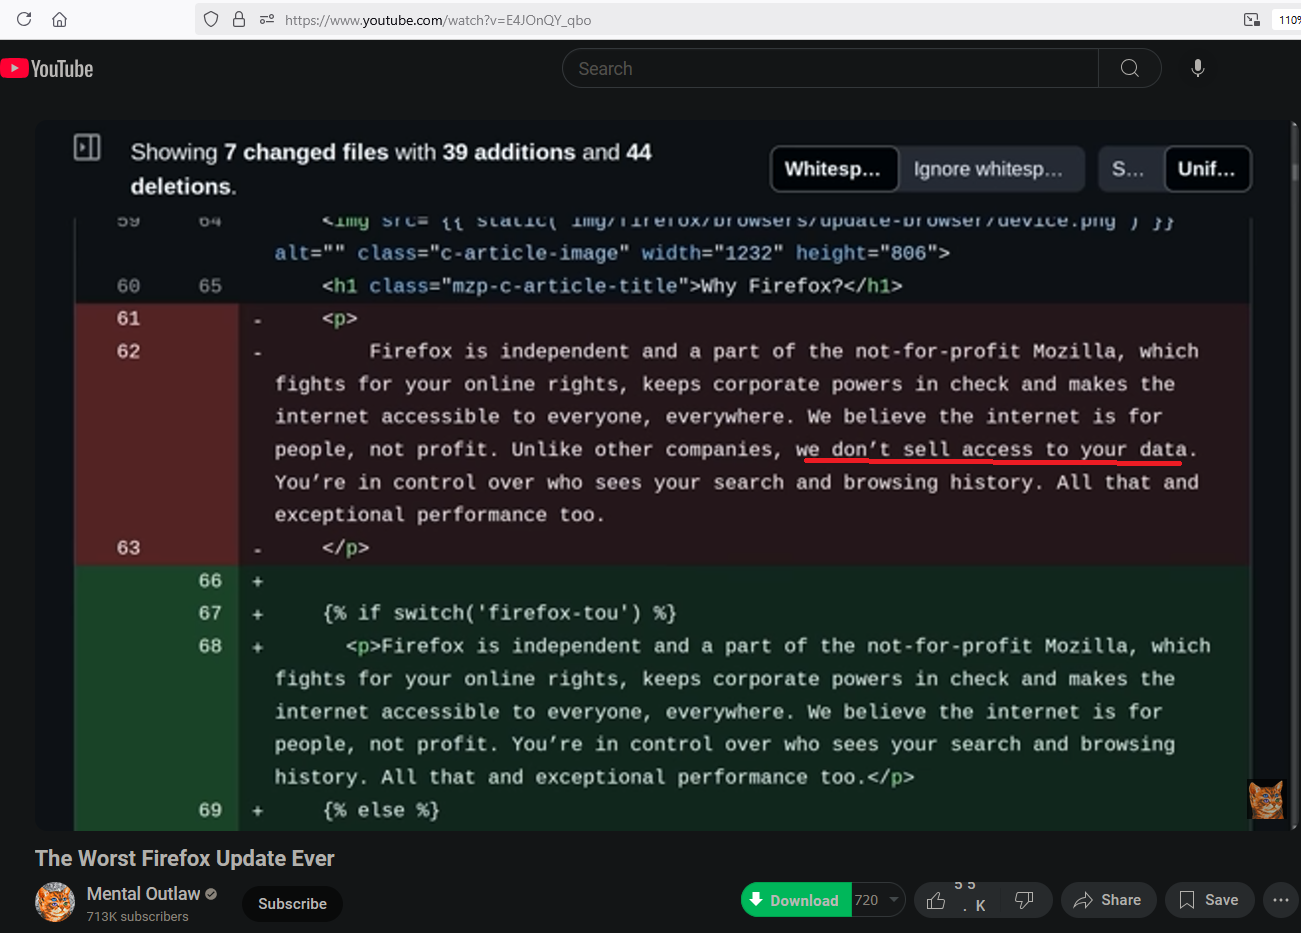Open the more actions ellipsis menu
The image size is (1301, 933).
(1281, 900)
